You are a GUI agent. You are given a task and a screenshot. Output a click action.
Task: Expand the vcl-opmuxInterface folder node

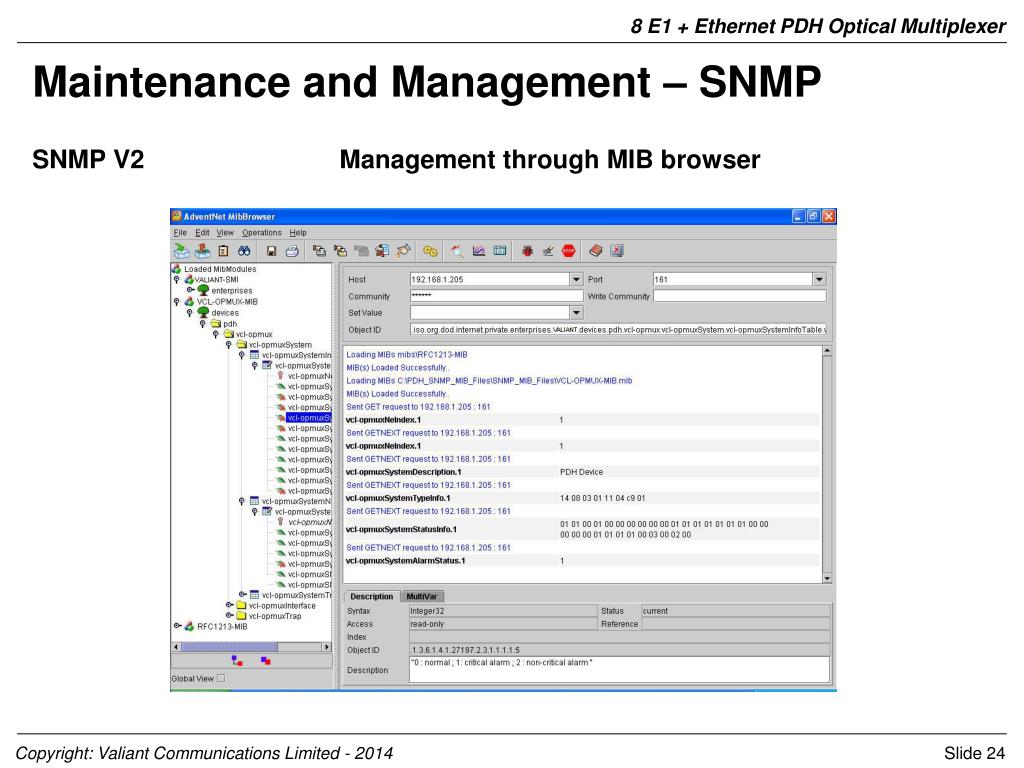(x=229, y=605)
